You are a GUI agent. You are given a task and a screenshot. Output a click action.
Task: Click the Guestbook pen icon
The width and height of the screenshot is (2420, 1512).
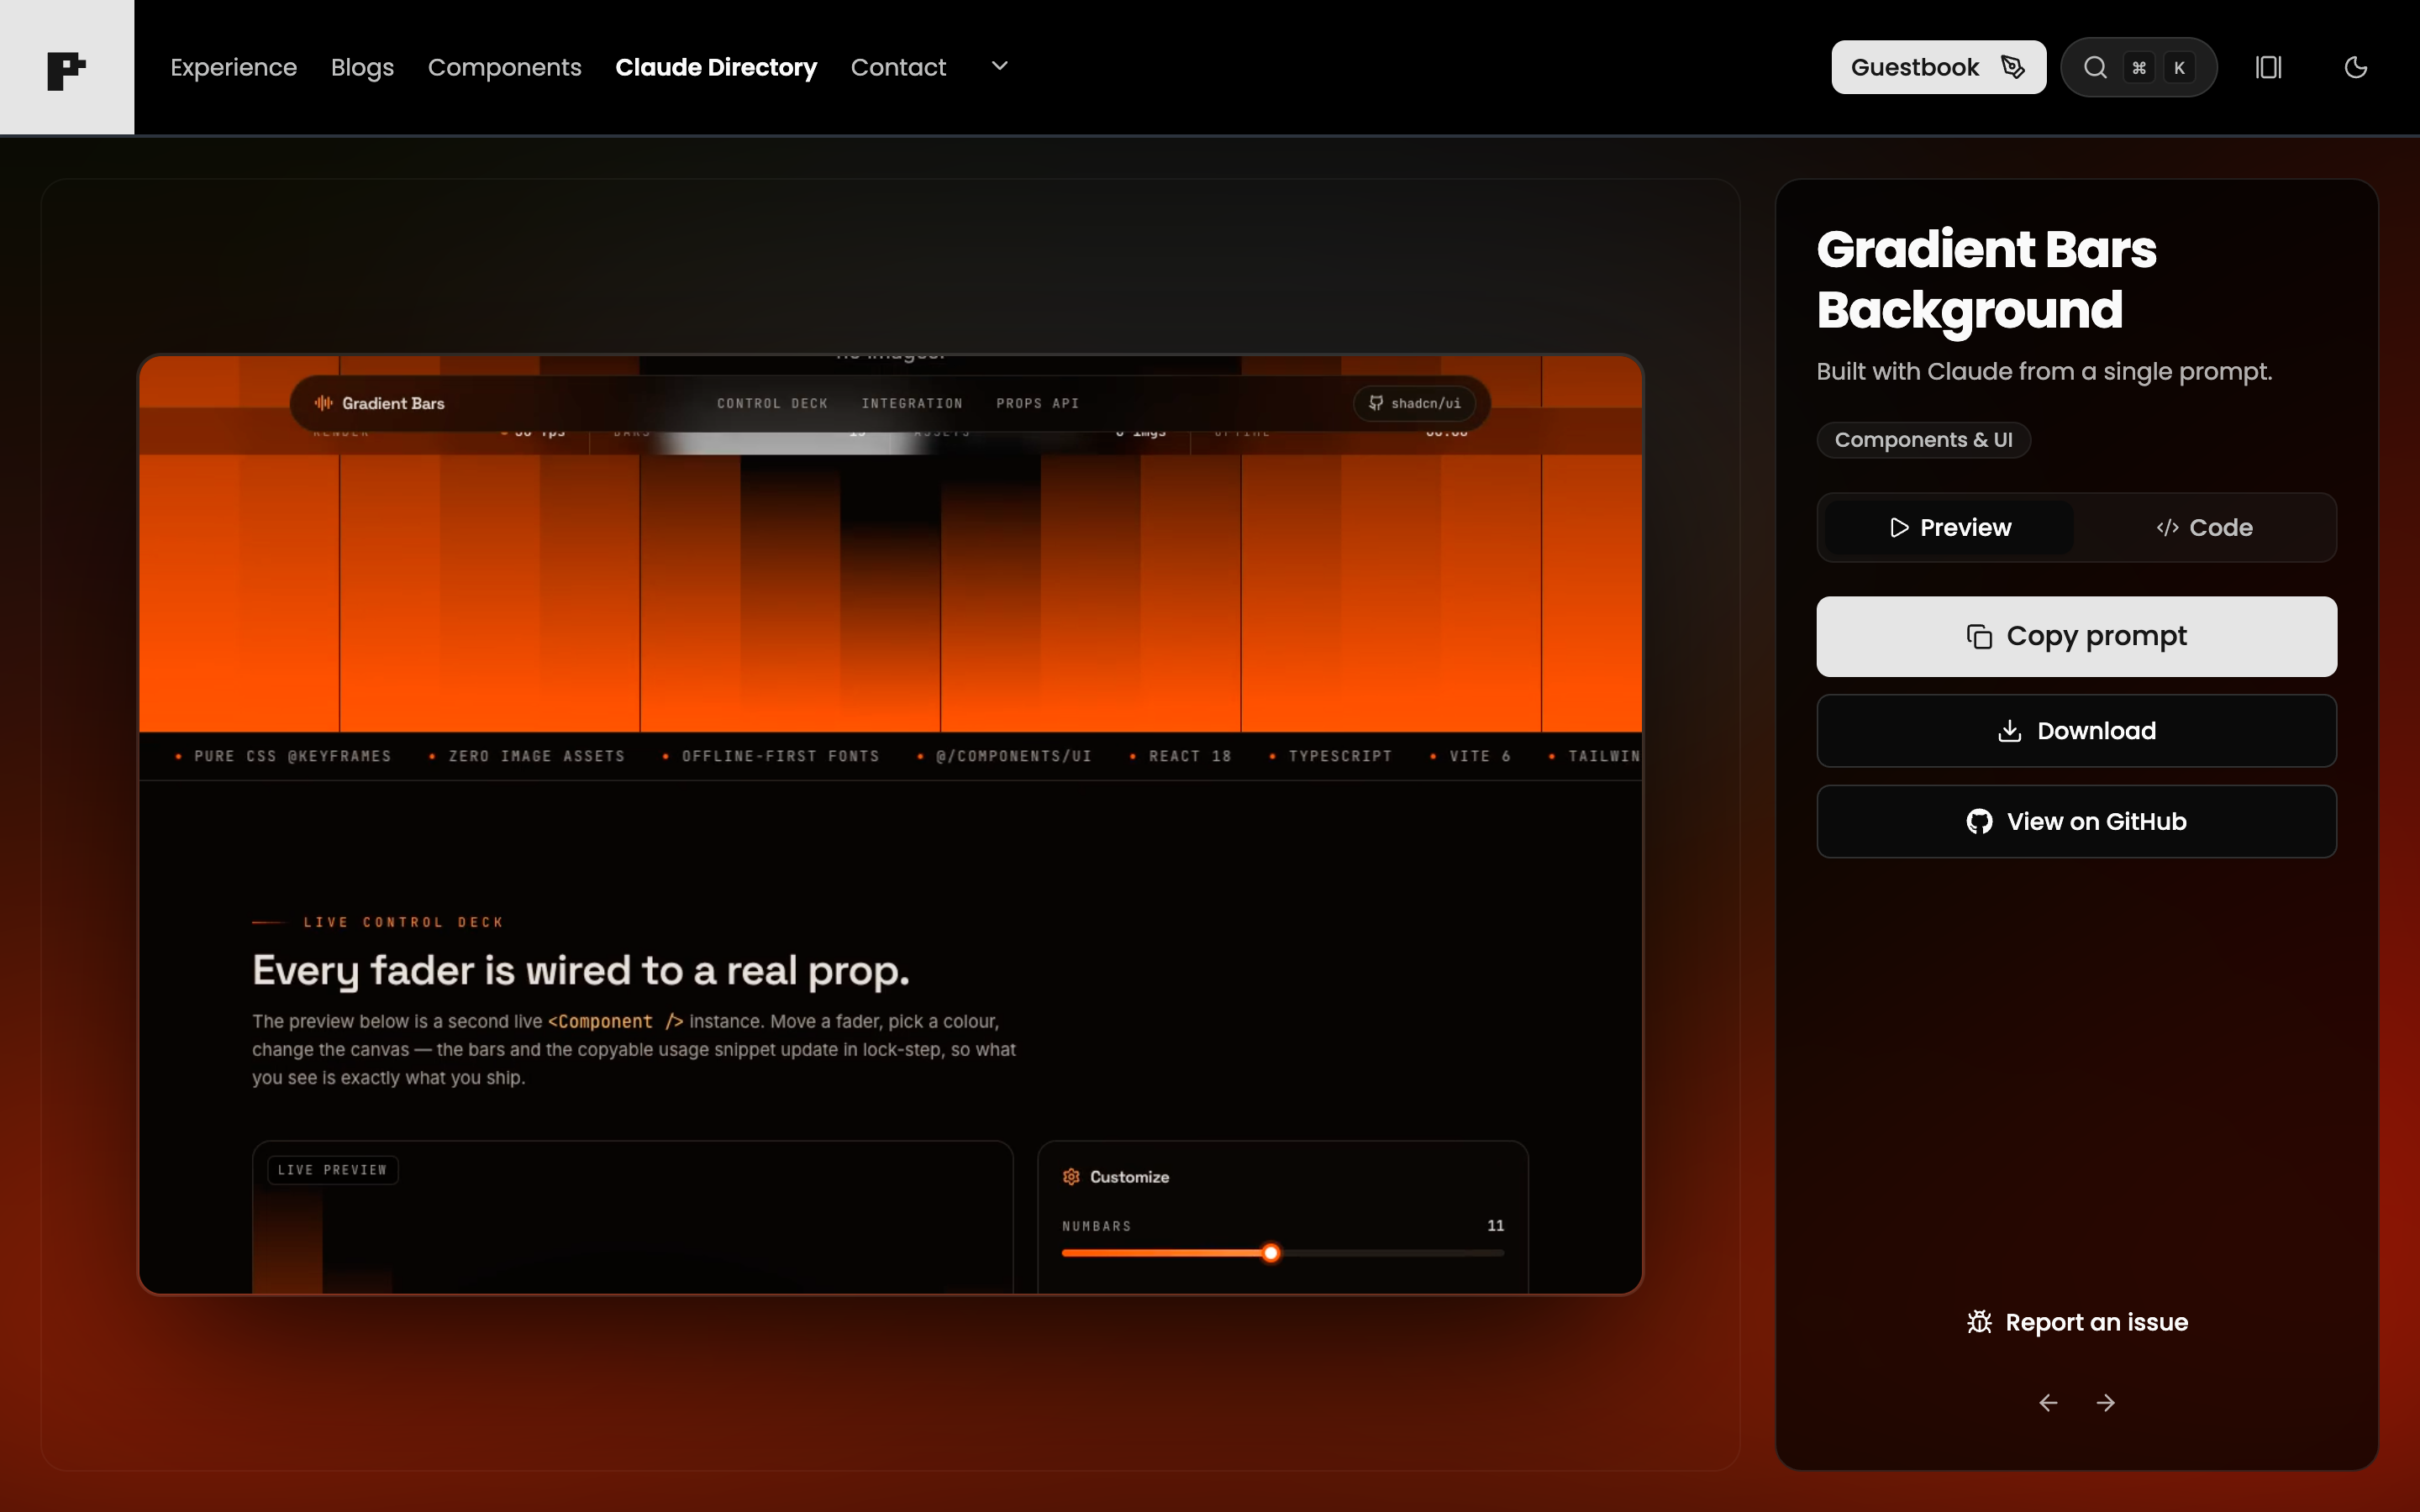pyautogui.click(x=2013, y=67)
